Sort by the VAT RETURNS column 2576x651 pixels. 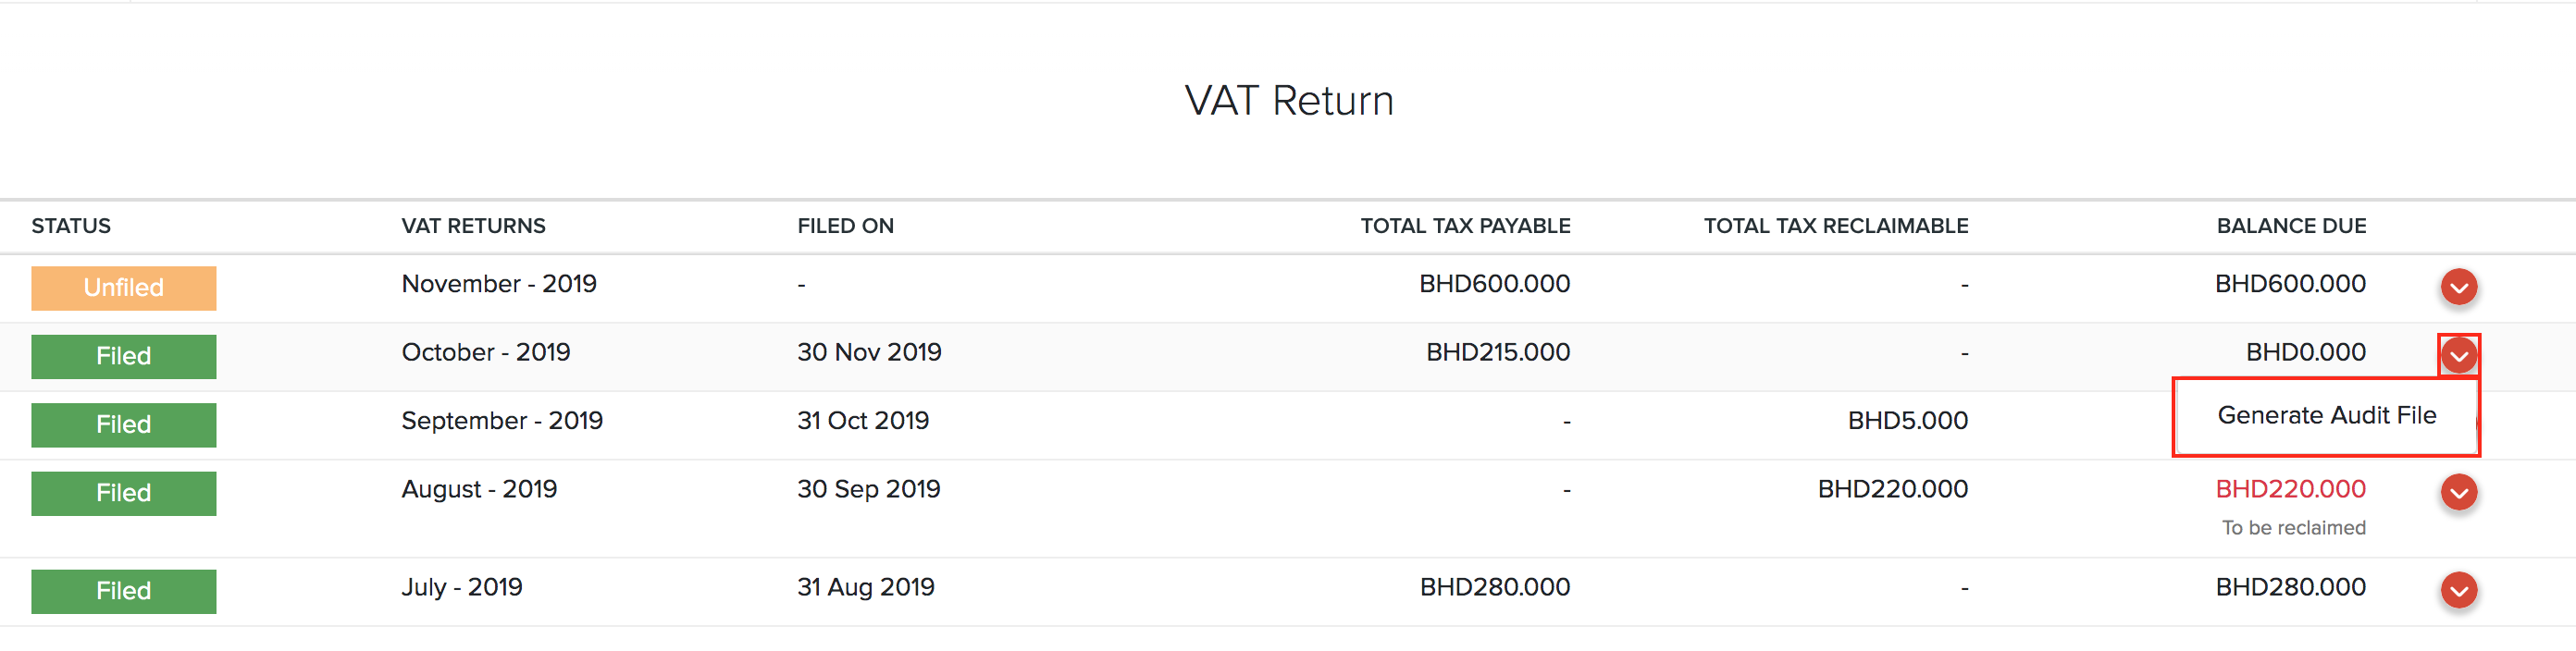tap(473, 226)
